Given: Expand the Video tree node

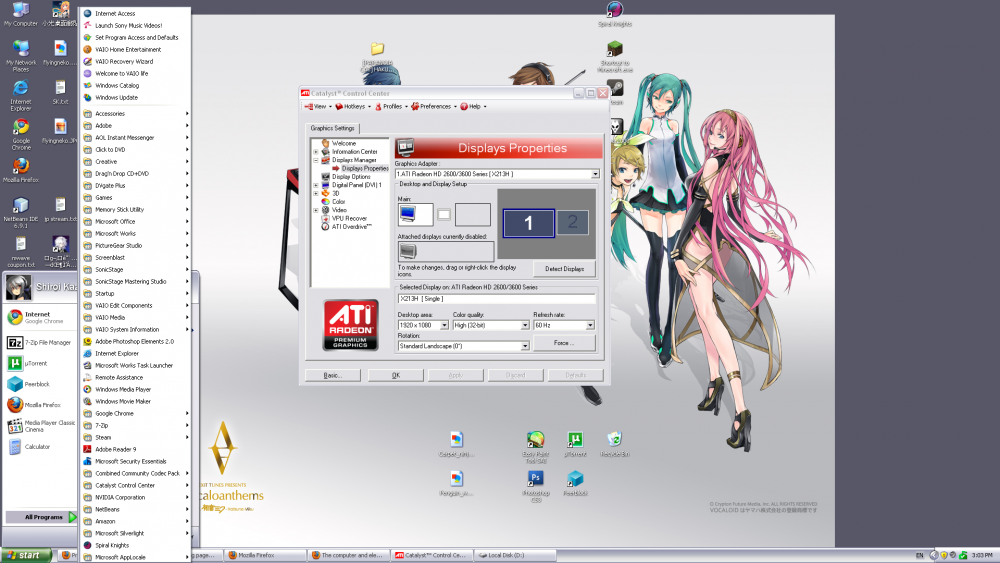Looking at the screenshot, I should click(x=316, y=210).
